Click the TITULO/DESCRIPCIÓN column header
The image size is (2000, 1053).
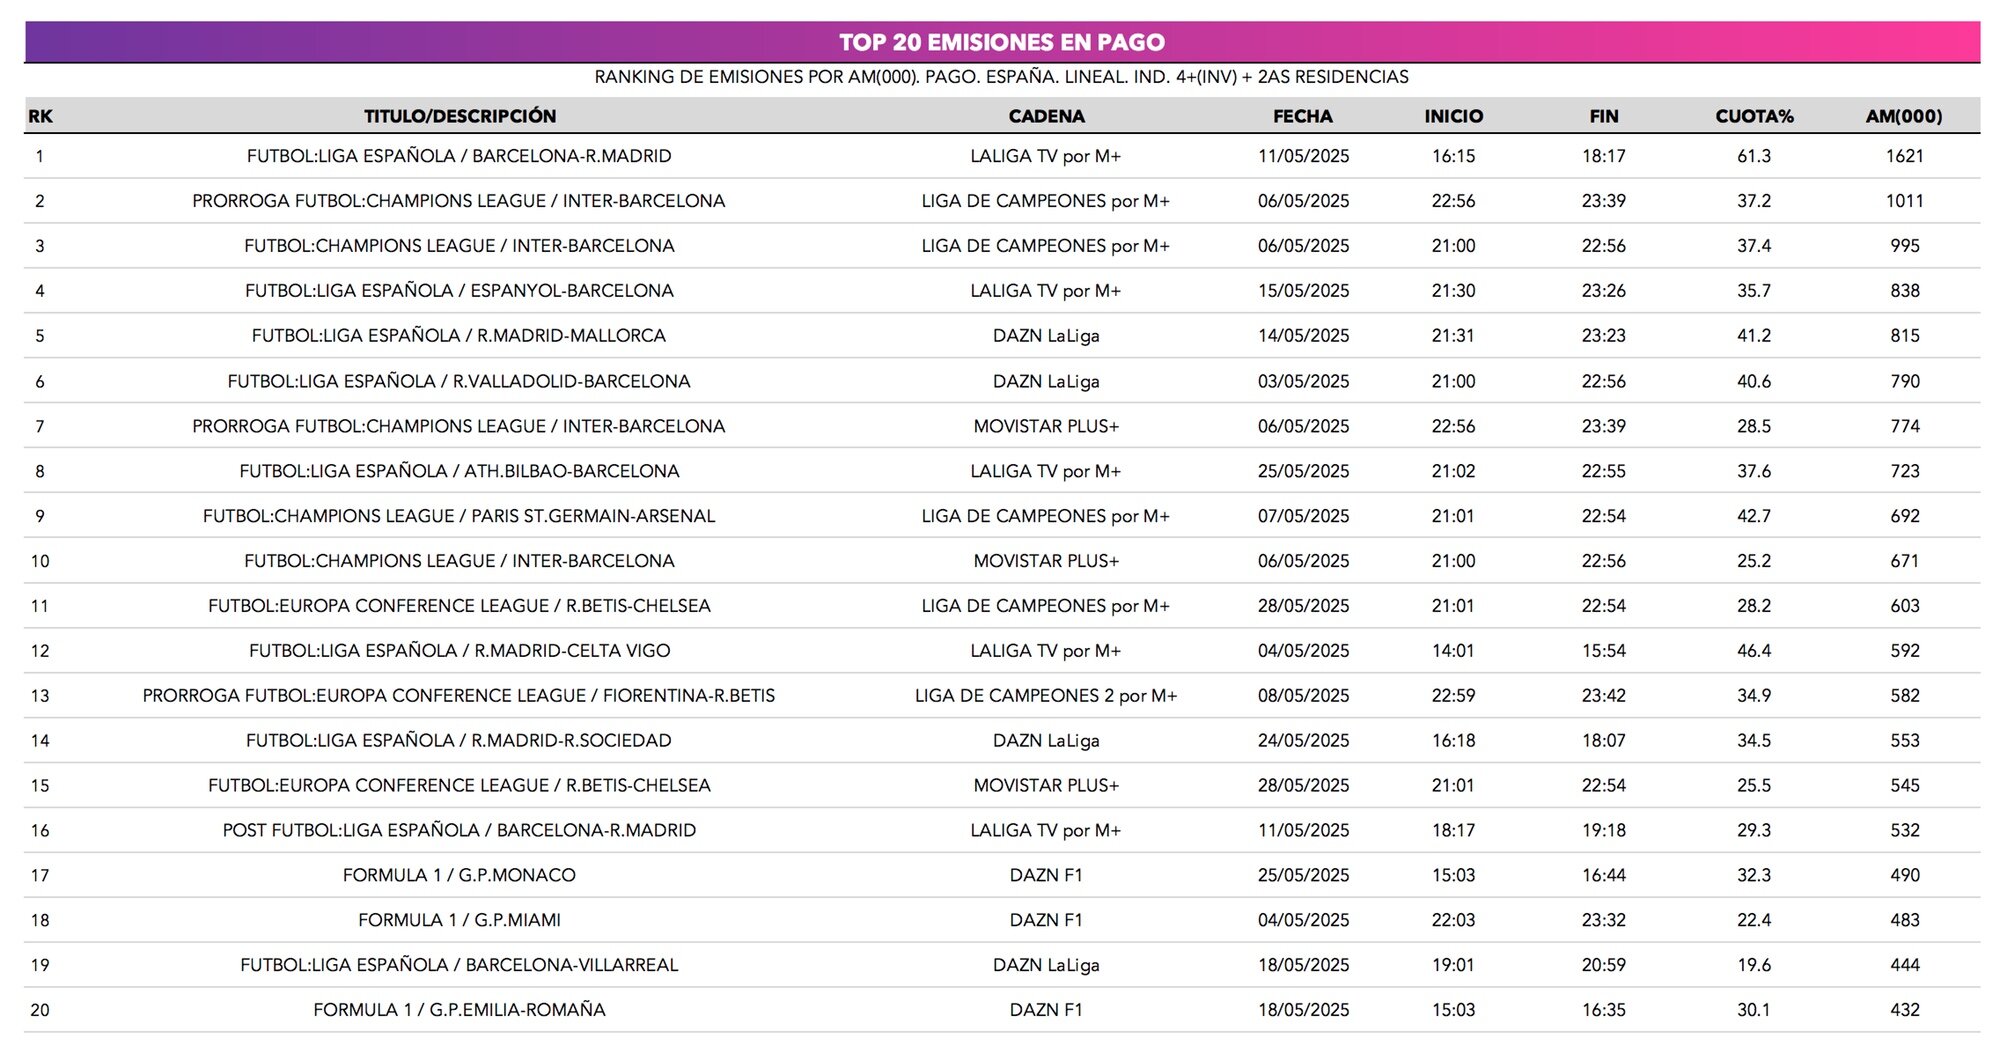coord(460,116)
